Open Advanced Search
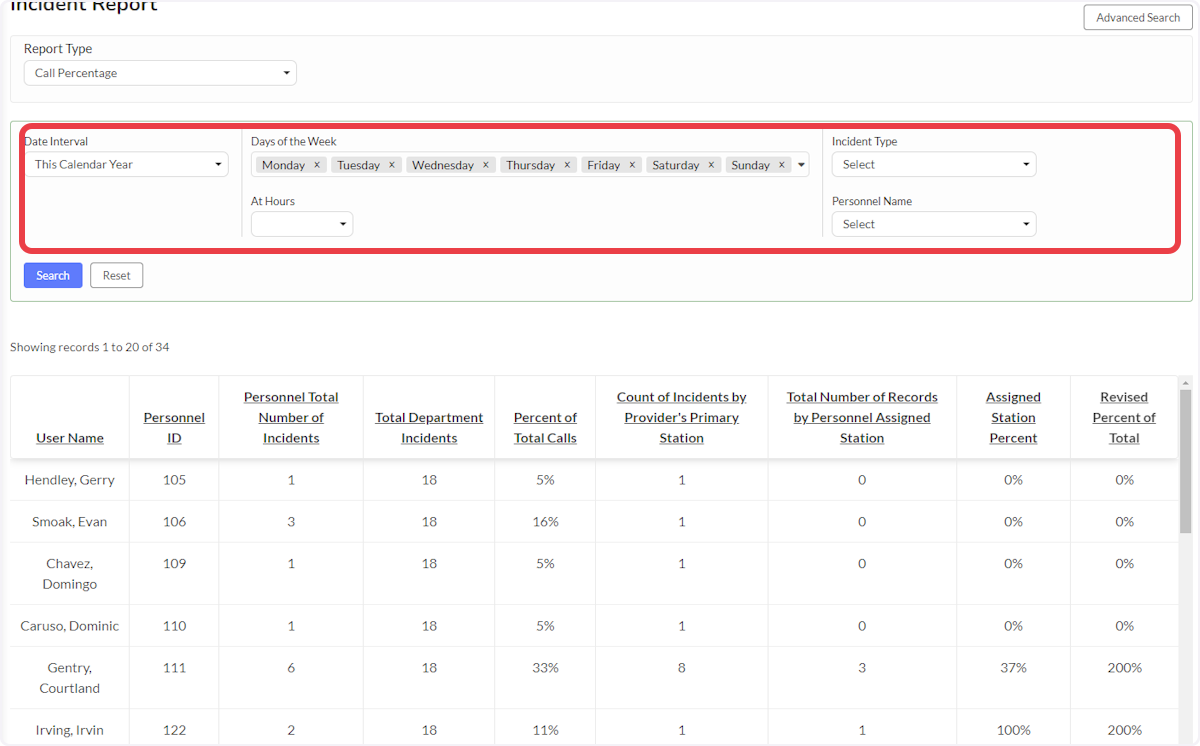This screenshot has width=1200, height=746. (1138, 17)
